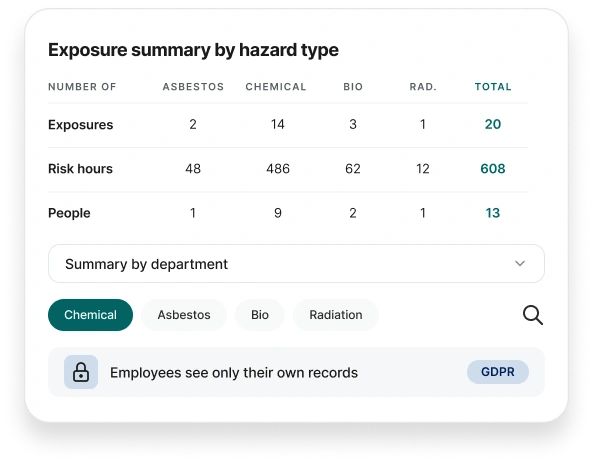Select the People row label
Image resolution: width=593 pixels, height=463 pixels.
[x=69, y=213]
